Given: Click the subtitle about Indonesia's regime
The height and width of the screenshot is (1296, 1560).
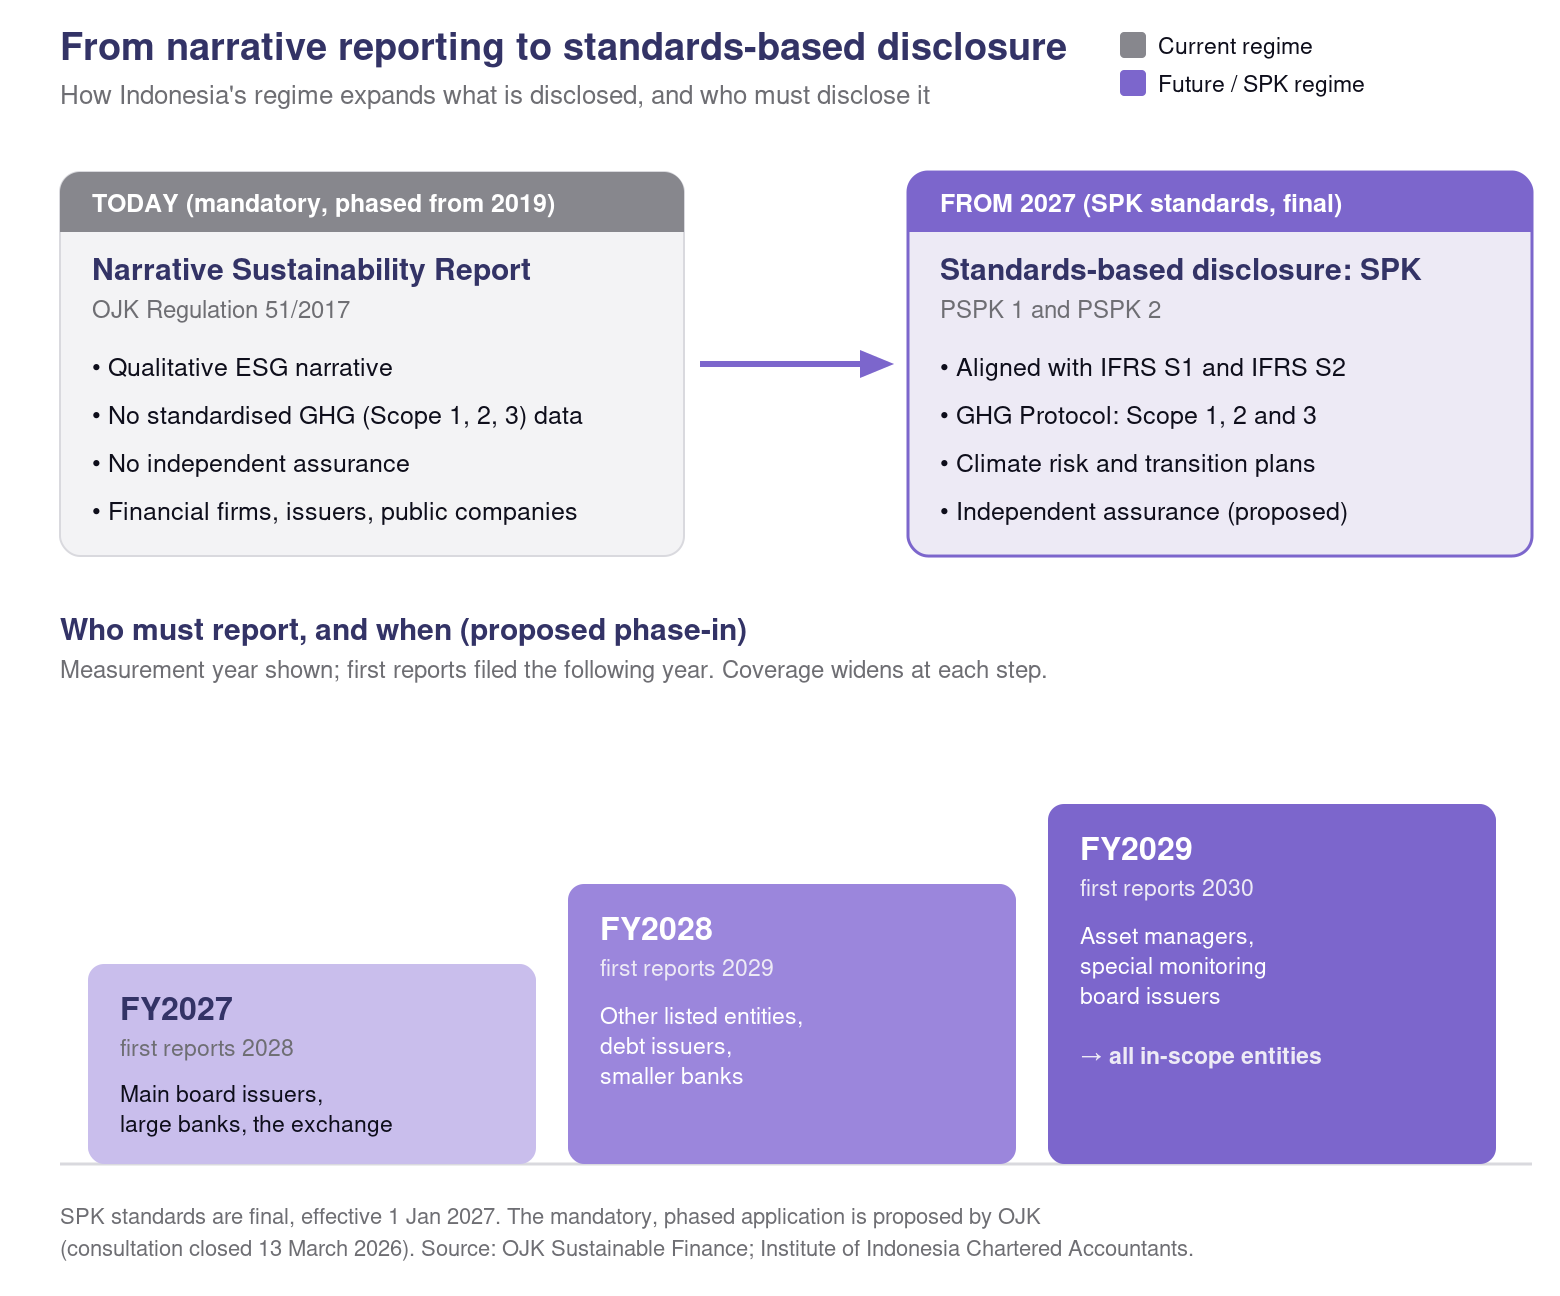Looking at the screenshot, I should [x=495, y=95].
